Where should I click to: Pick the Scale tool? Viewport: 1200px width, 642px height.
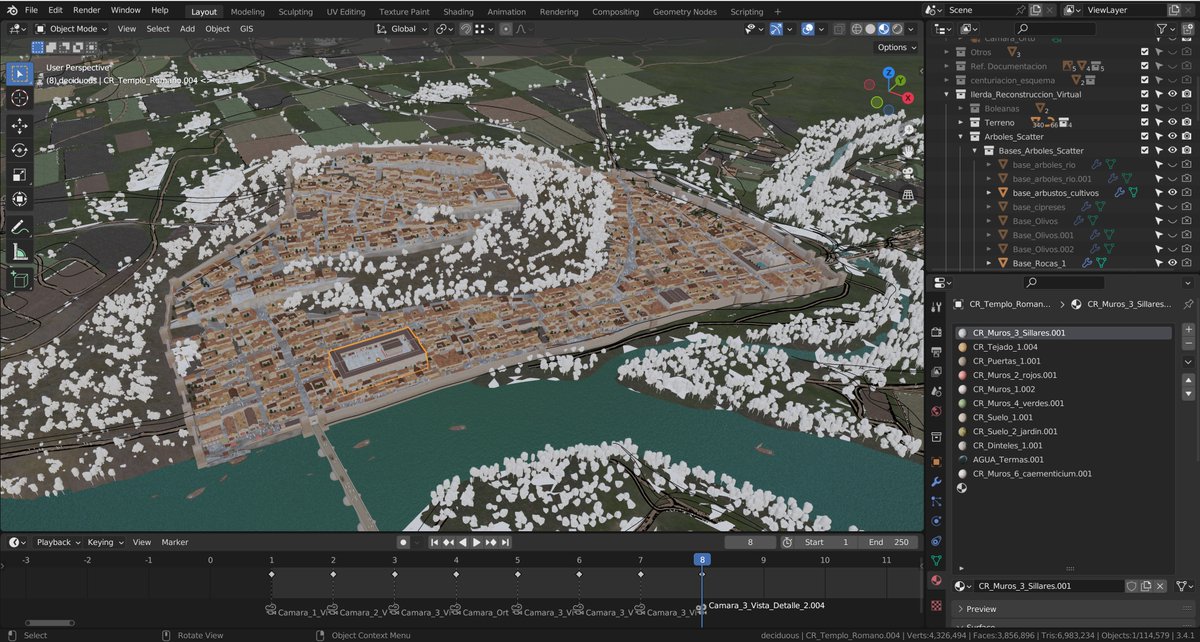click(x=19, y=175)
